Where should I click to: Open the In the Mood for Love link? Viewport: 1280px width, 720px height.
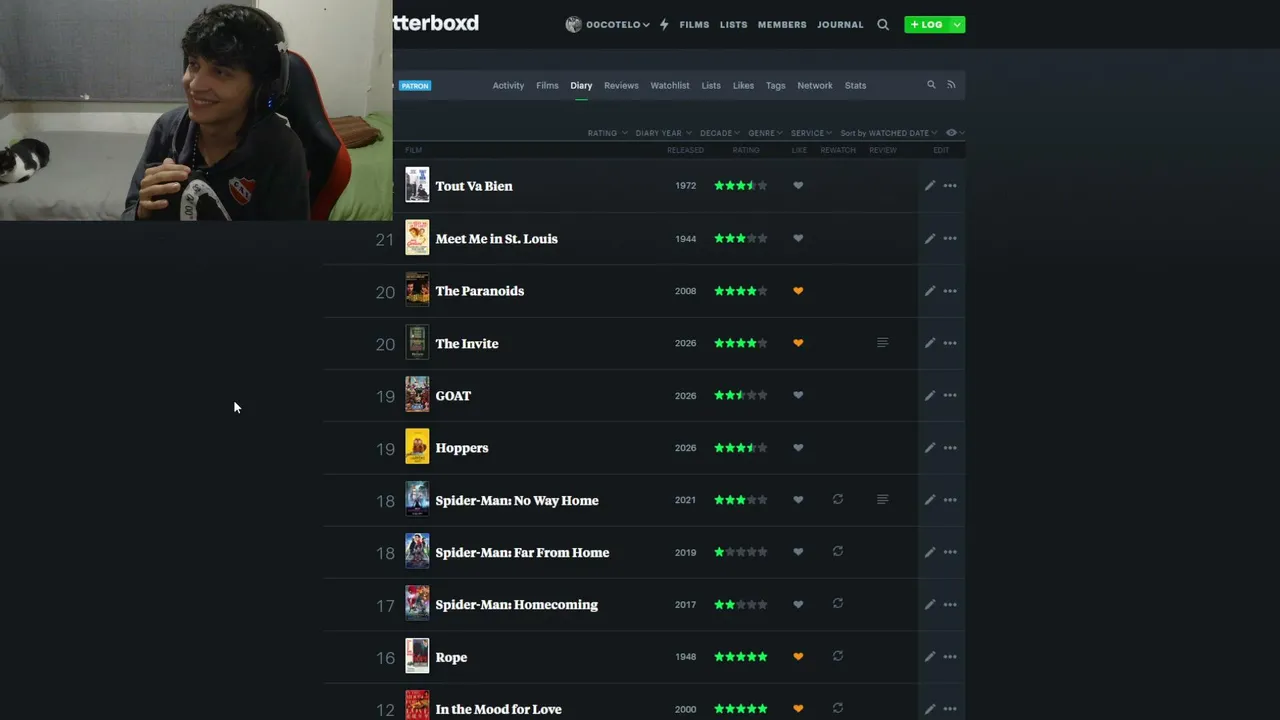(x=499, y=709)
